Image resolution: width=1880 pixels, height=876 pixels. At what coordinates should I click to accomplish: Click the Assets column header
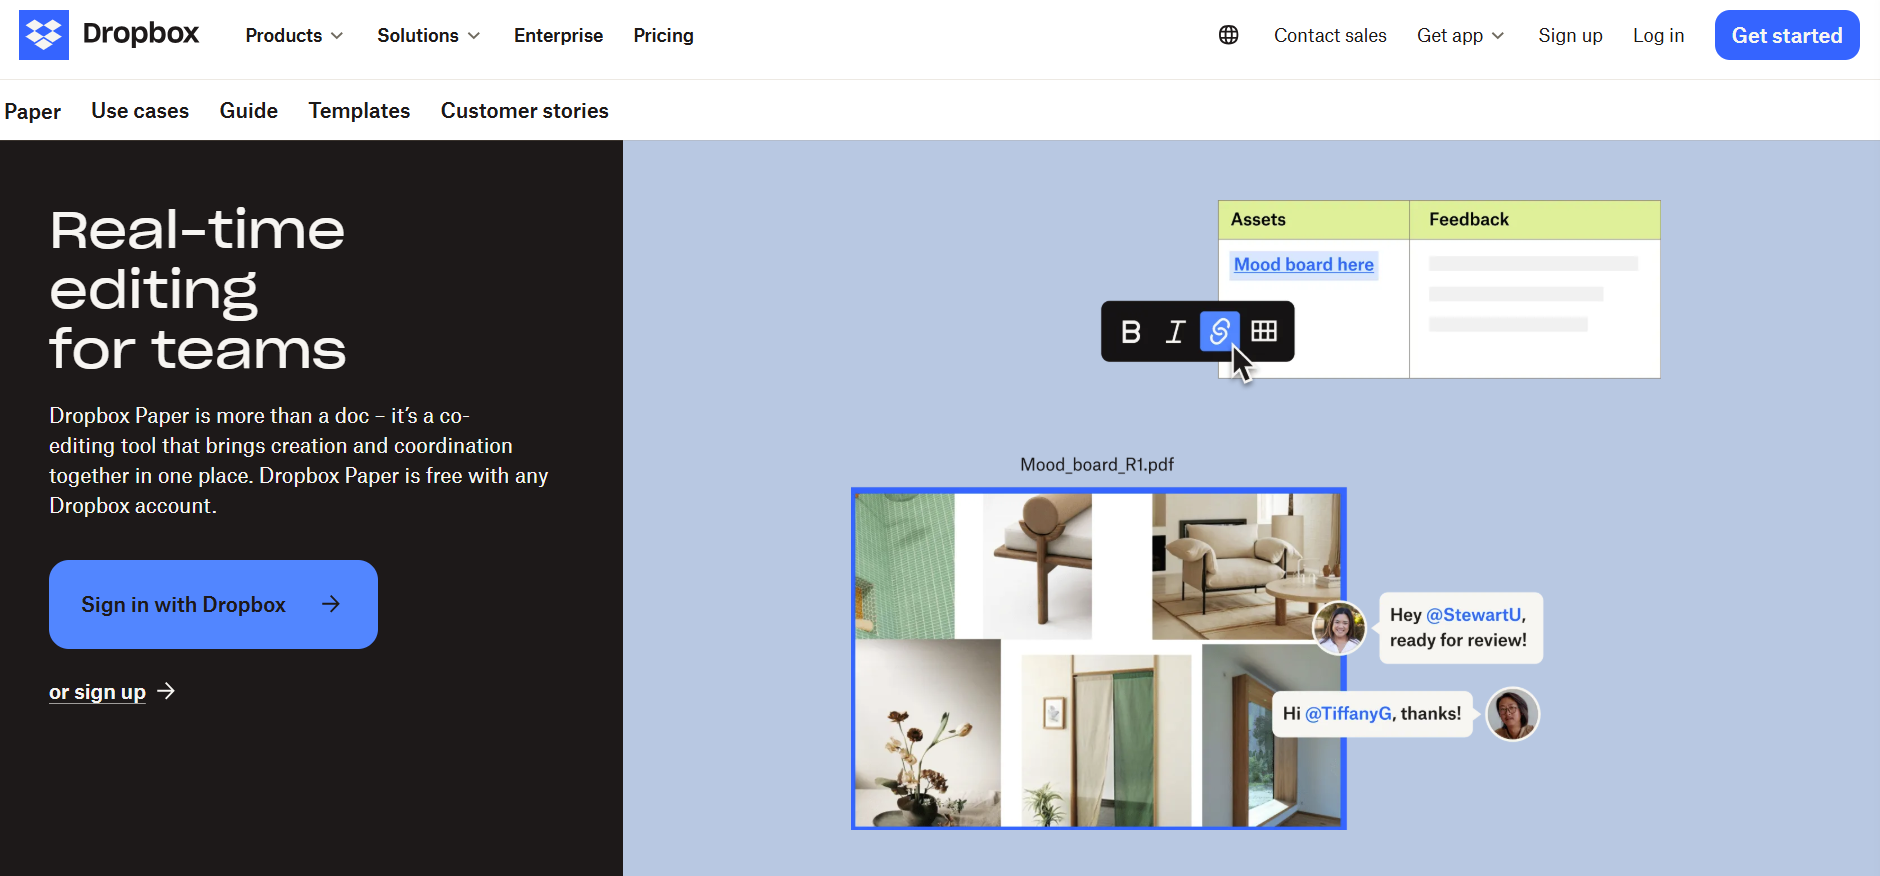click(x=1313, y=219)
